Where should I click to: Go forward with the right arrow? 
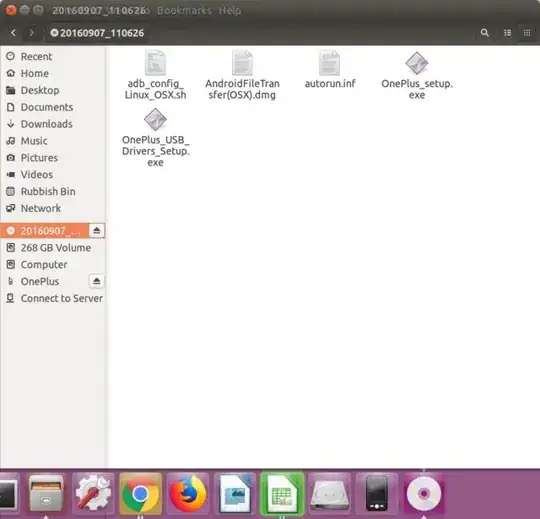click(x=31, y=33)
